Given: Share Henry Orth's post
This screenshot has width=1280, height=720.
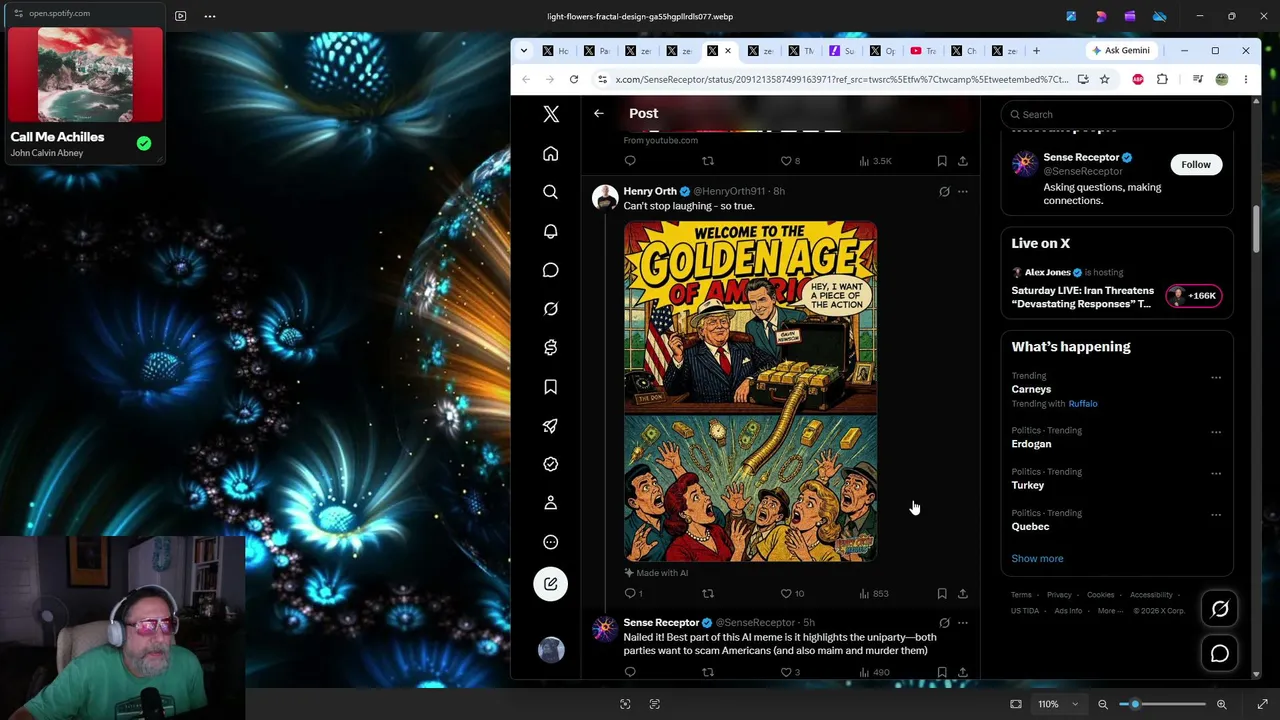Looking at the screenshot, I should (963, 594).
